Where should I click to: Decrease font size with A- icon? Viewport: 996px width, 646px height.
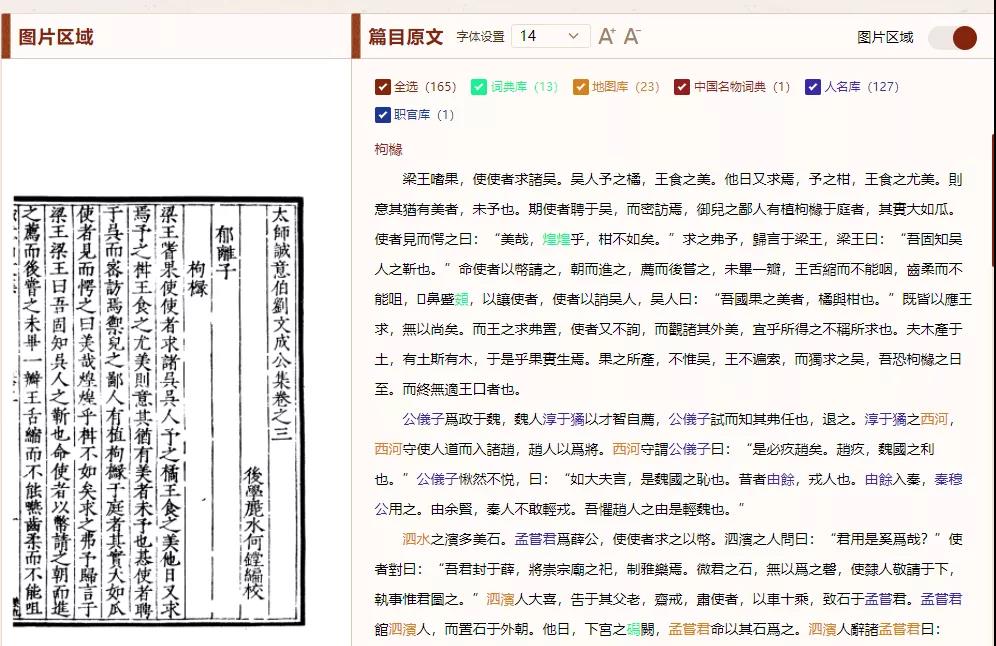[x=632, y=36]
